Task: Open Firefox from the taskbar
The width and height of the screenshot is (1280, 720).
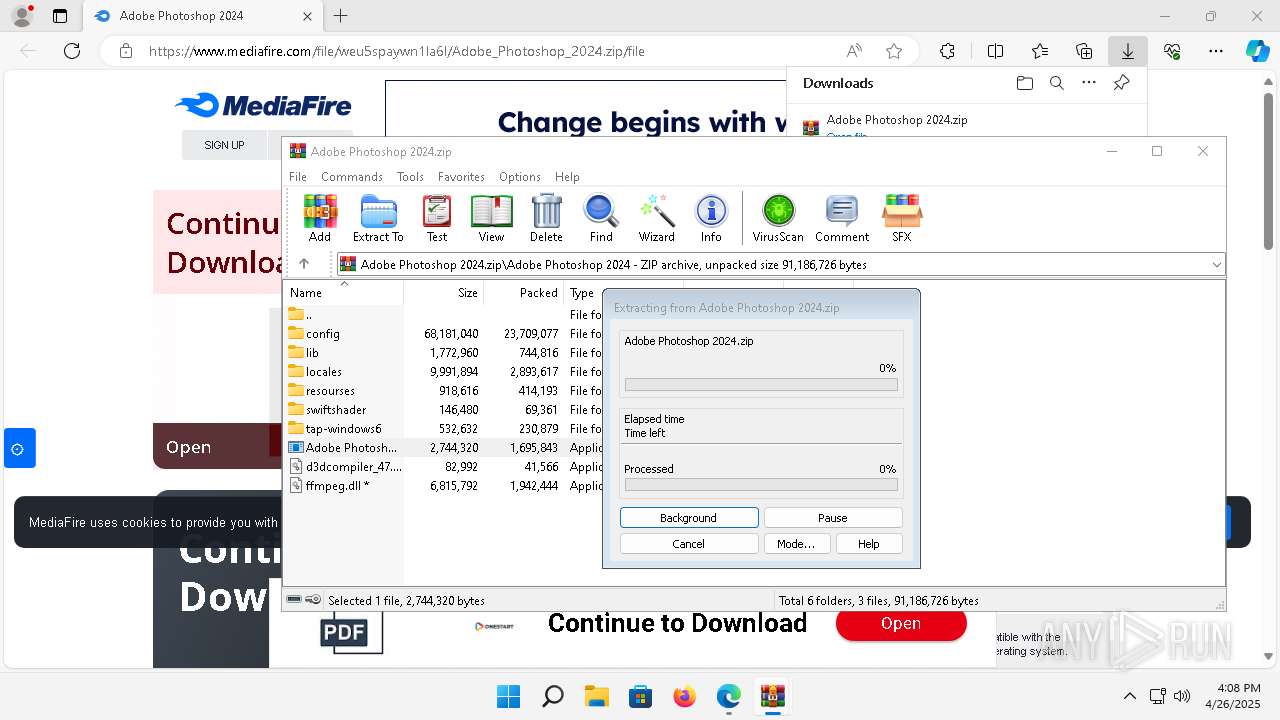Action: pos(684,696)
